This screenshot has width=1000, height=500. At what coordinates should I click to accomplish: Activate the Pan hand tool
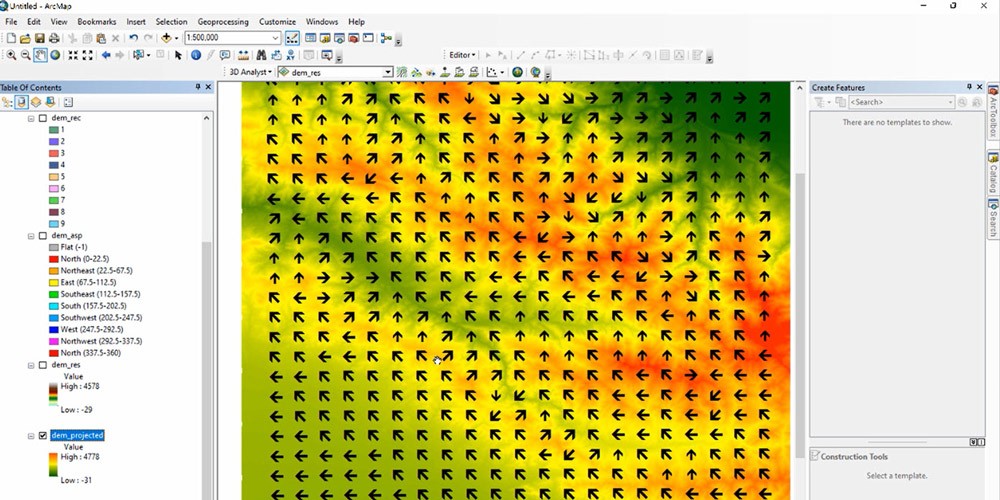[40, 55]
